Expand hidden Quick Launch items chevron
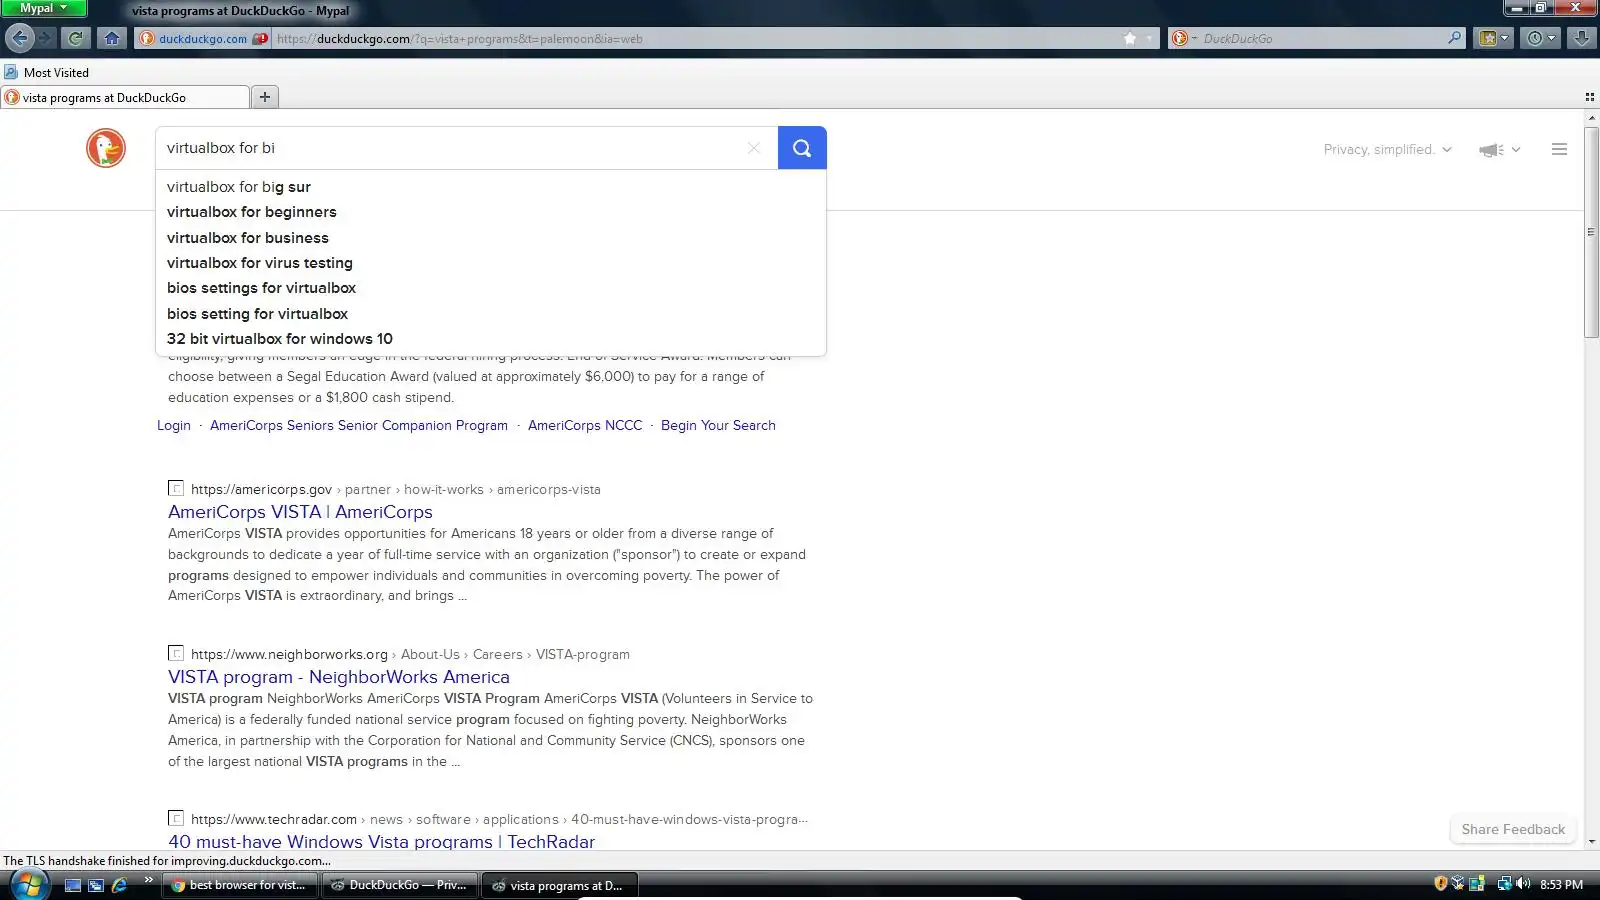Screen dimensions: 1600x900 (x=148, y=880)
